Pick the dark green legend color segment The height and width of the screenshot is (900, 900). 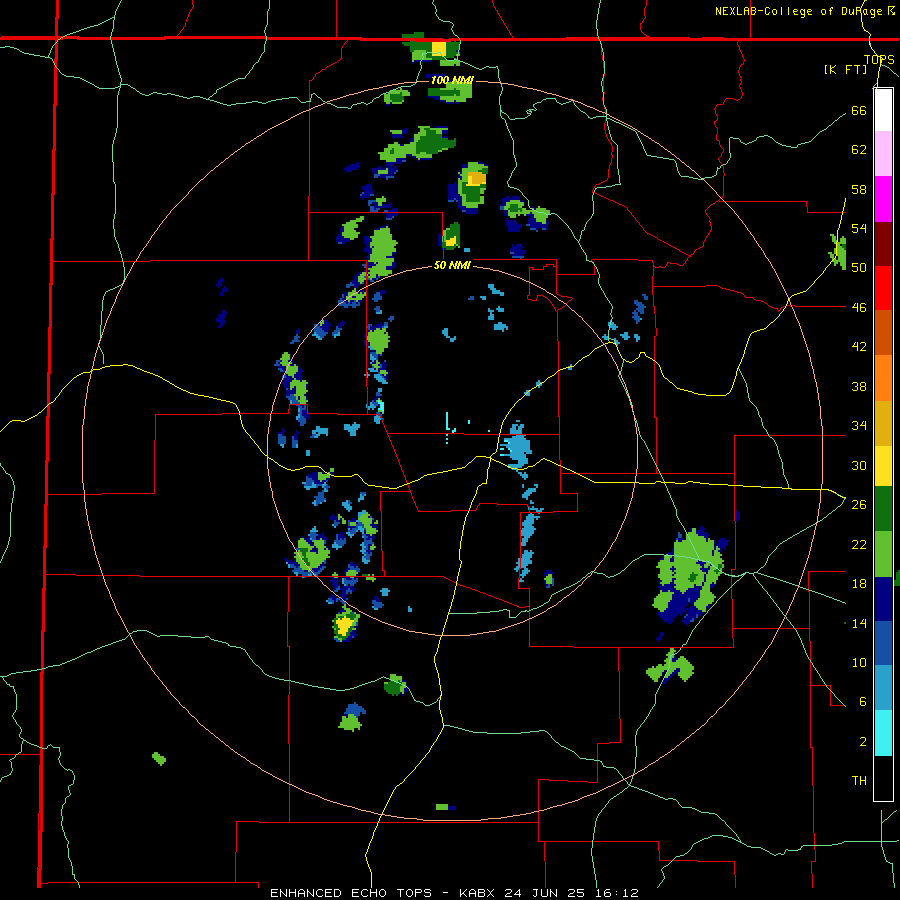883,509
